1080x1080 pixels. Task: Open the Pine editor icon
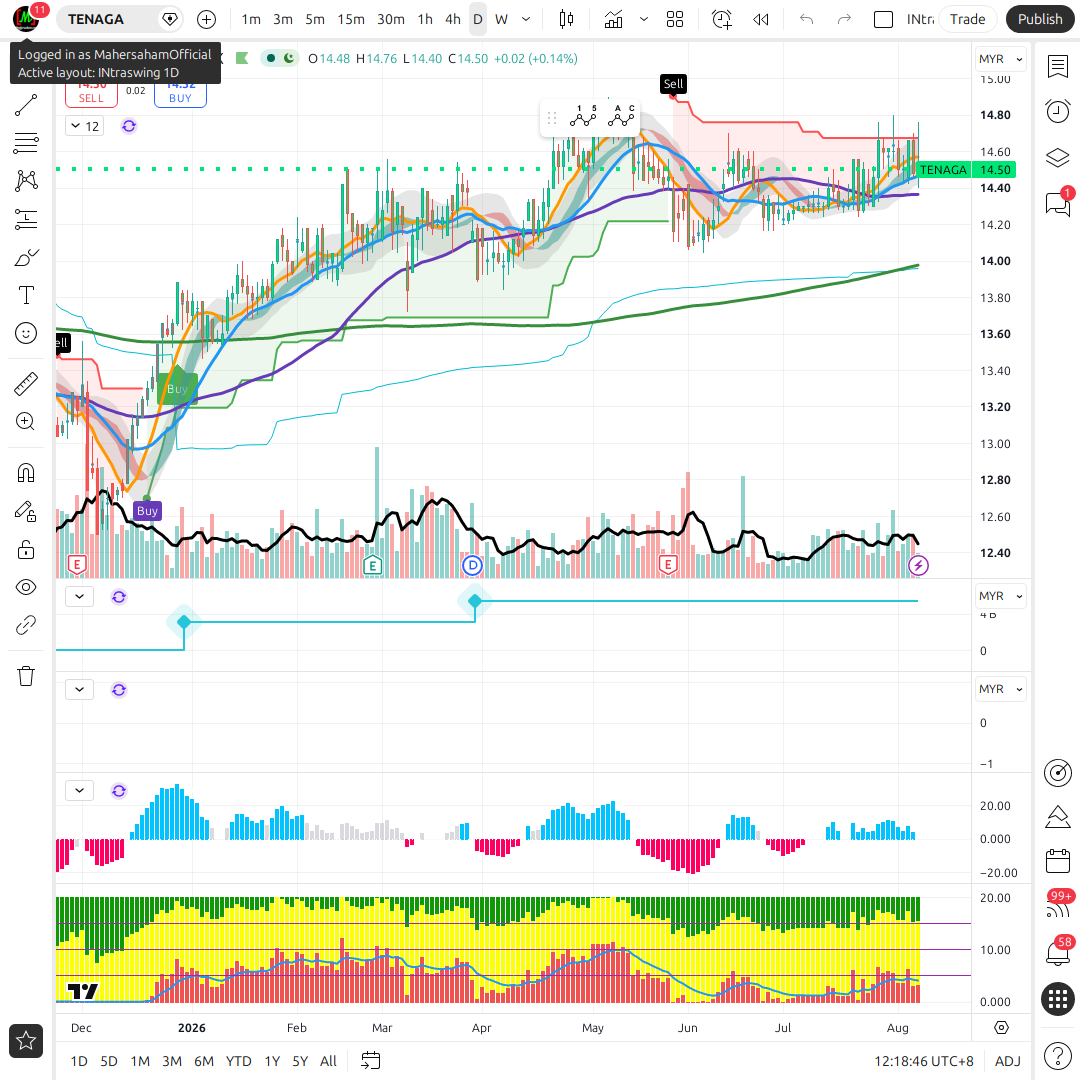(1058, 817)
